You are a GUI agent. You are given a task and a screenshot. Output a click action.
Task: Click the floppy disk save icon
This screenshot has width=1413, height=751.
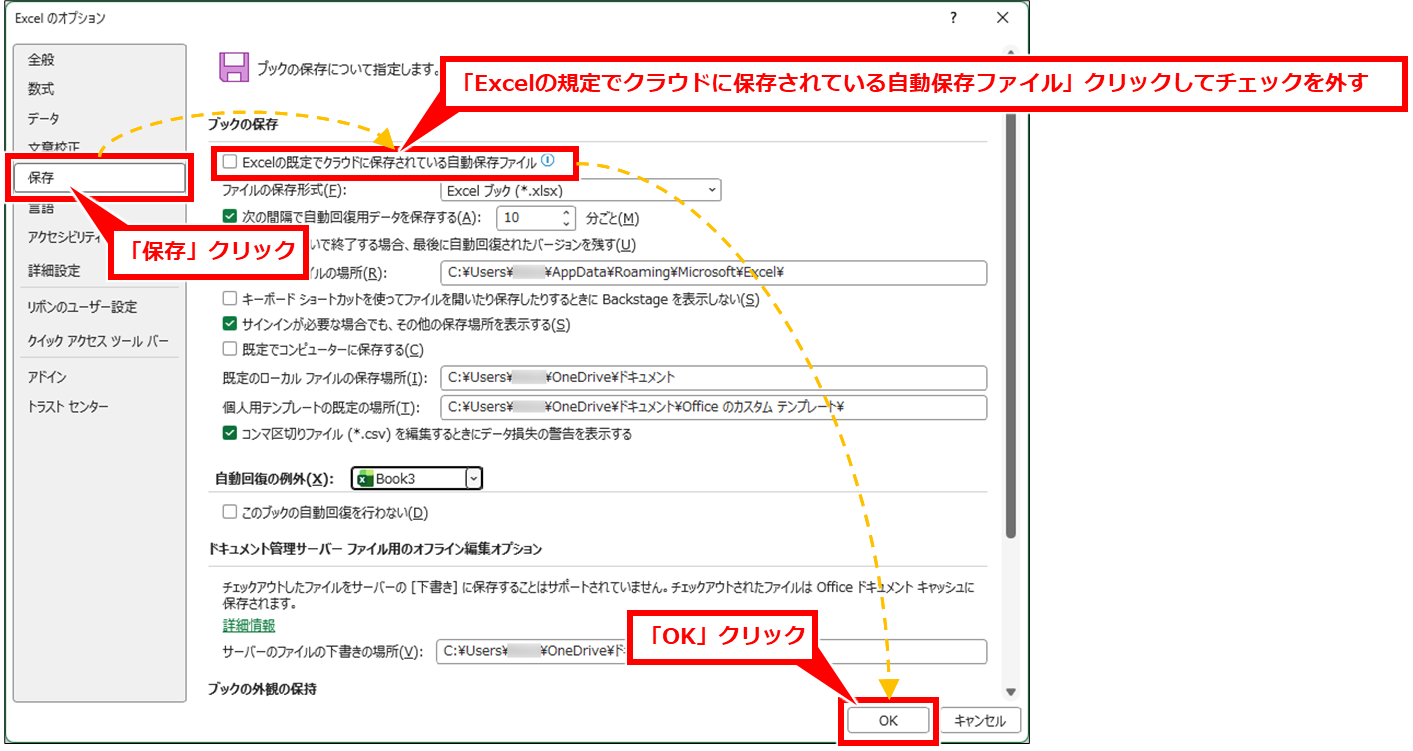(x=233, y=68)
